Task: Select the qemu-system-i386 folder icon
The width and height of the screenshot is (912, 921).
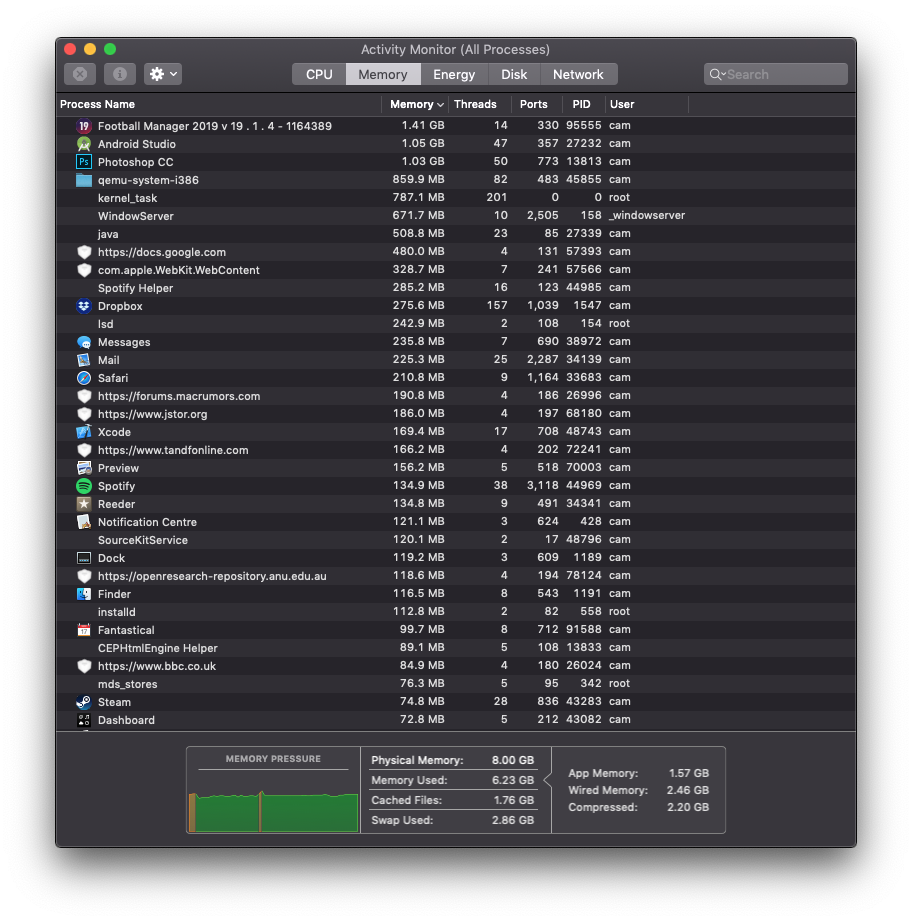Action: tap(84, 180)
